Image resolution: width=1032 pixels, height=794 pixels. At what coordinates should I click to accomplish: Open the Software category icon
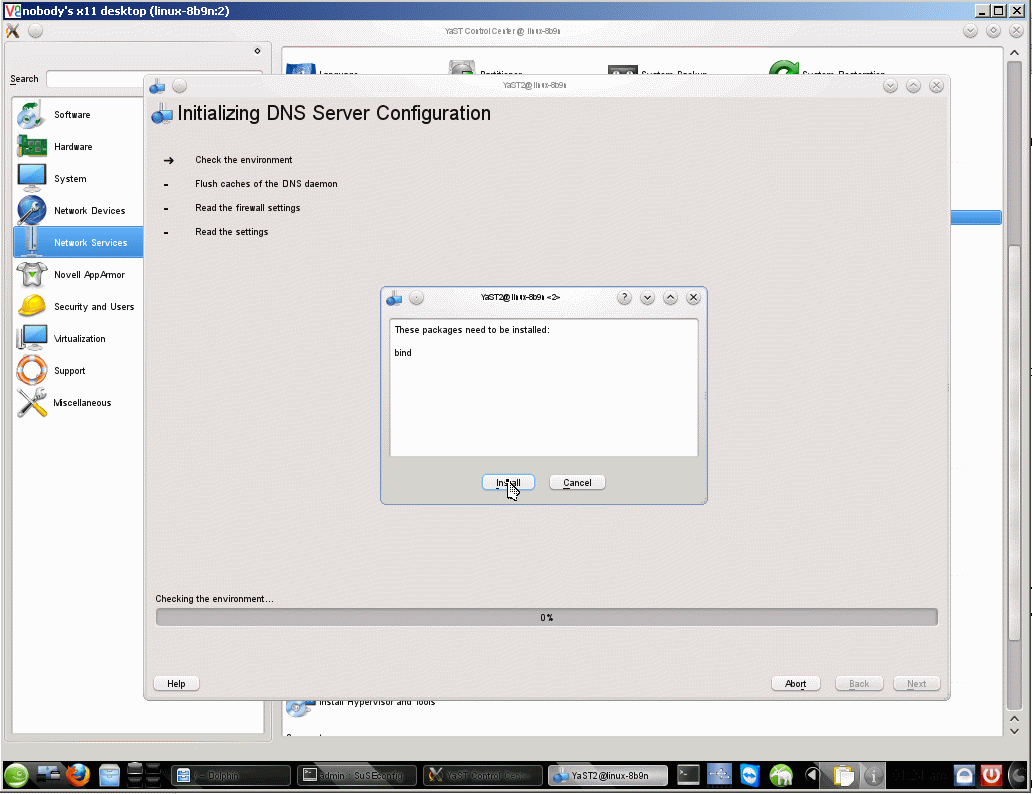[x=31, y=115]
